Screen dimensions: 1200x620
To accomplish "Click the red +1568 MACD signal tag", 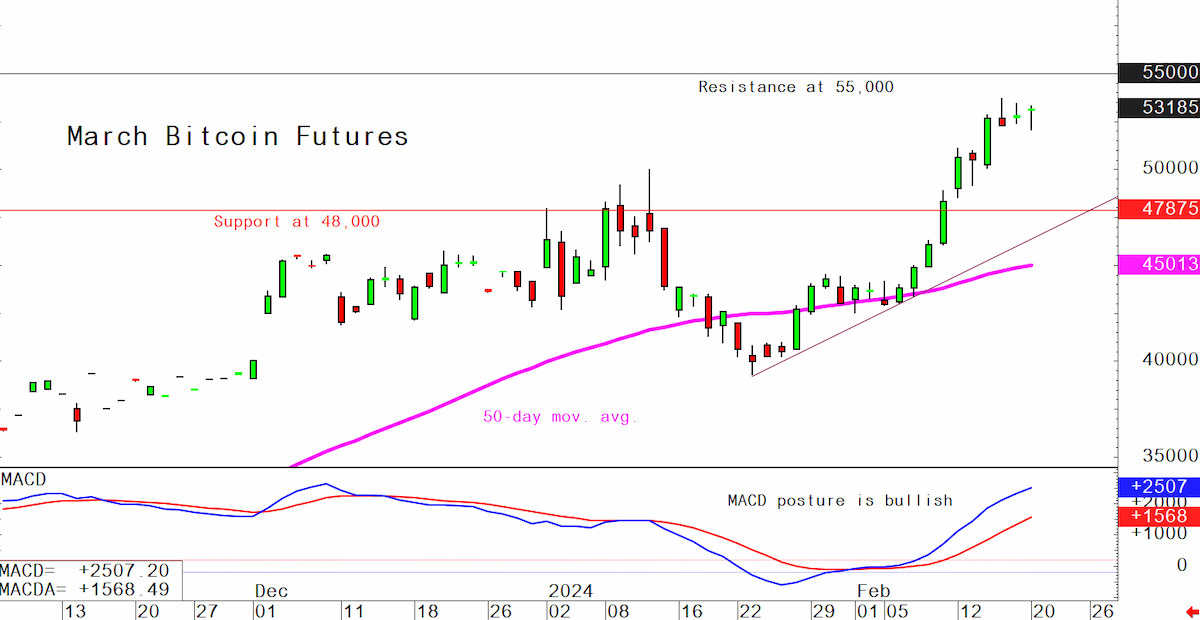I will click(x=1158, y=516).
